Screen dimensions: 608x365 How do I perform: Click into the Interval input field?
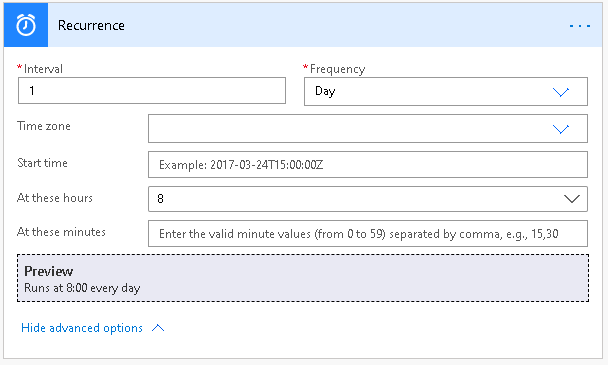[x=152, y=90]
